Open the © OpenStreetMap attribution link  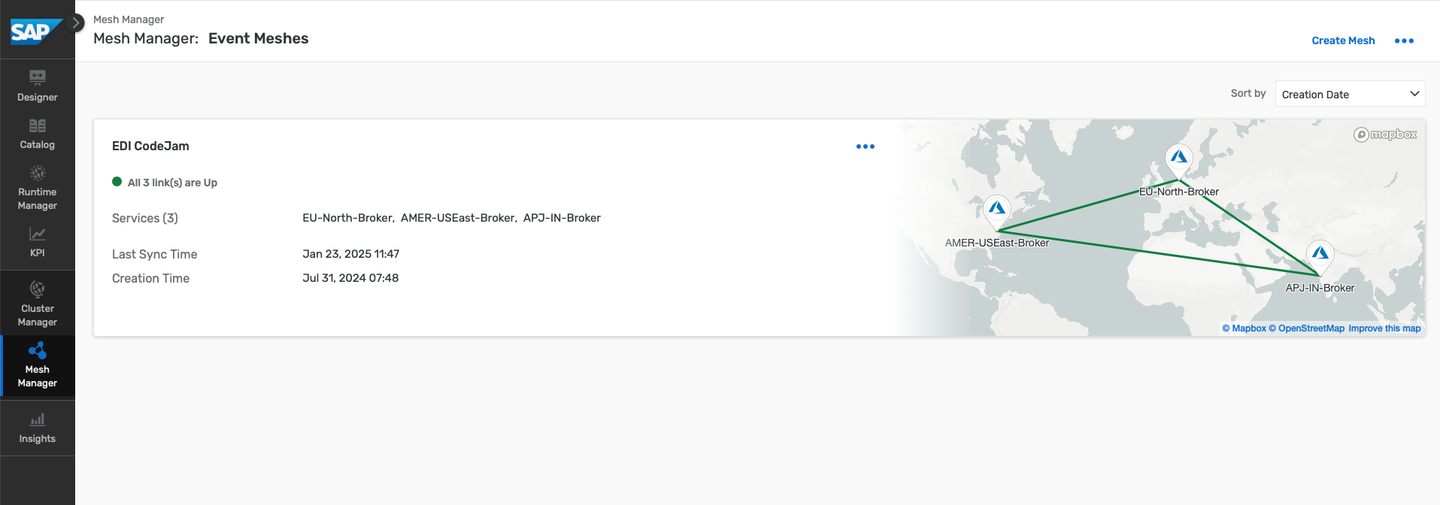1307,328
